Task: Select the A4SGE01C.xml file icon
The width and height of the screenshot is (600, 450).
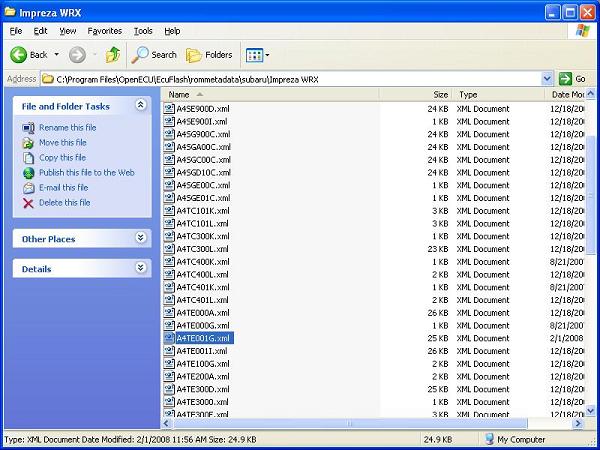Action: coord(169,198)
